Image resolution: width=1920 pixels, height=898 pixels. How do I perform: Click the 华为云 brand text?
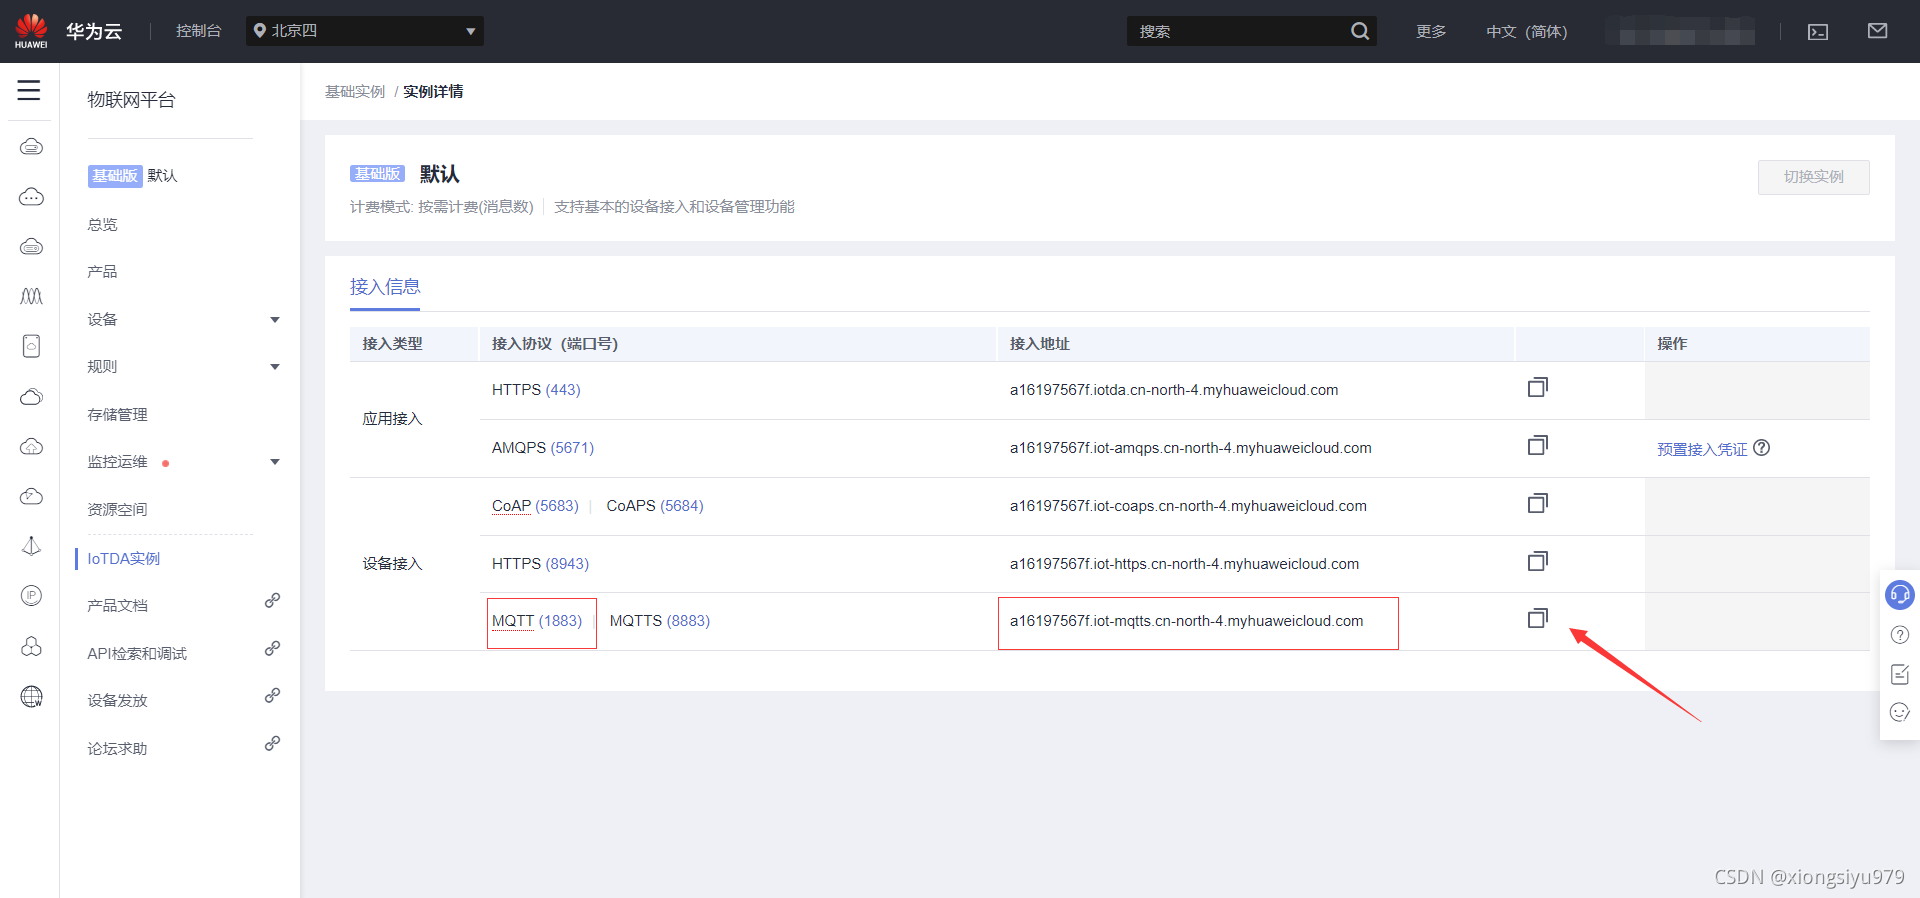click(x=94, y=31)
